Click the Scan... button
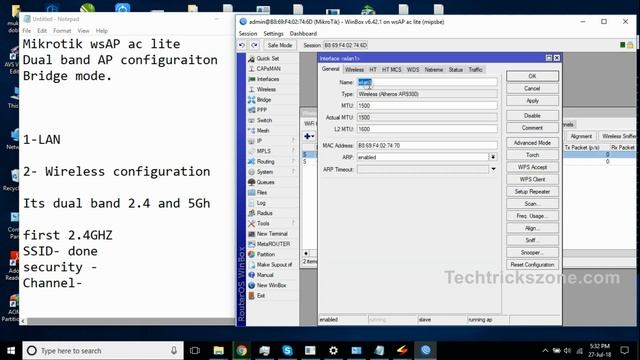The width and height of the screenshot is (640, 360). 532,204
